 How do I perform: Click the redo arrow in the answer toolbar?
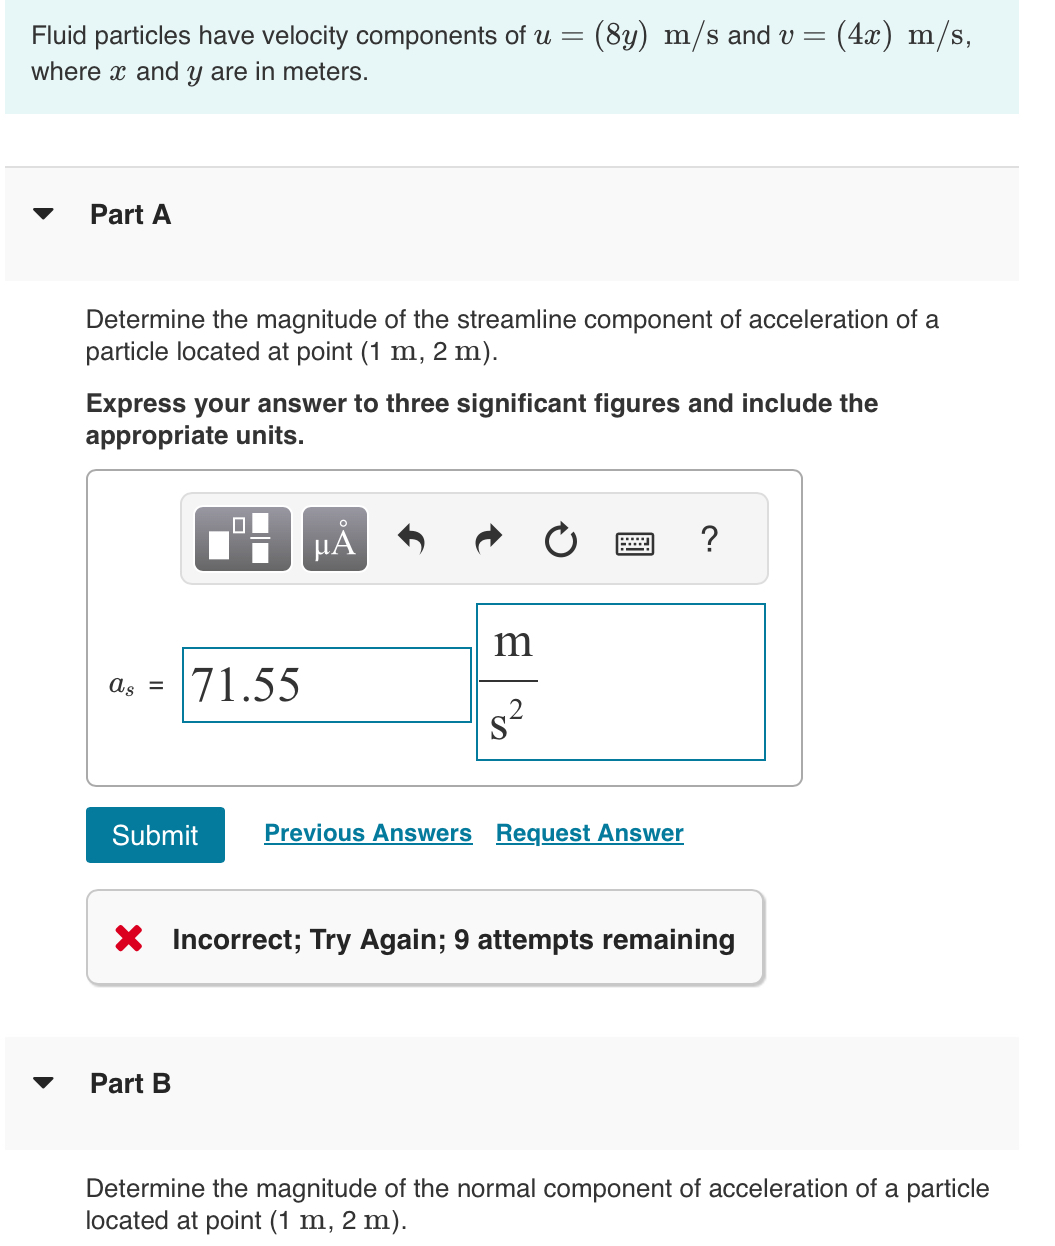487,538
